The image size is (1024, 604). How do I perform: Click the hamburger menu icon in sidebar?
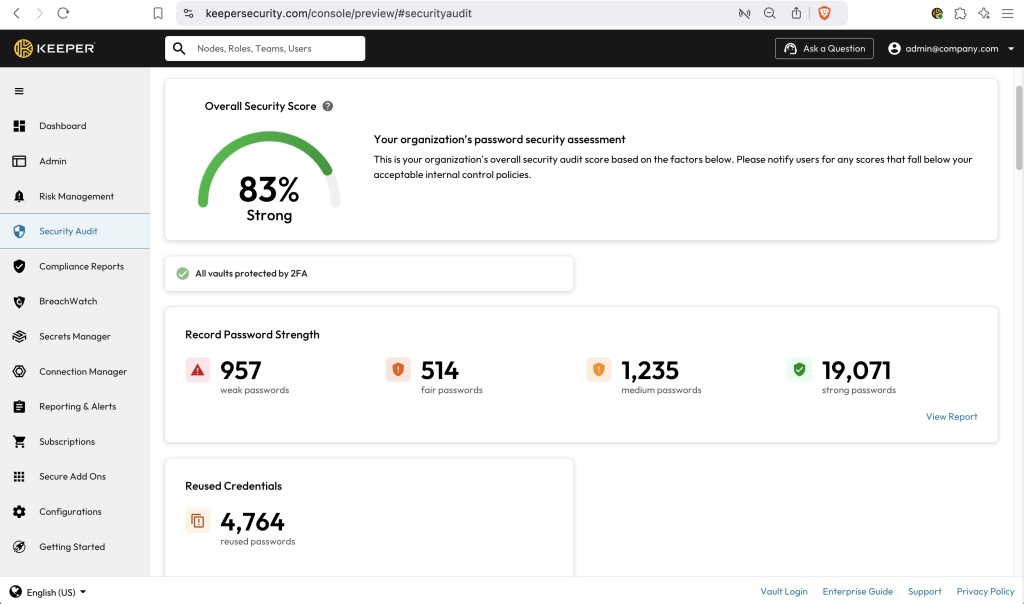18,92
